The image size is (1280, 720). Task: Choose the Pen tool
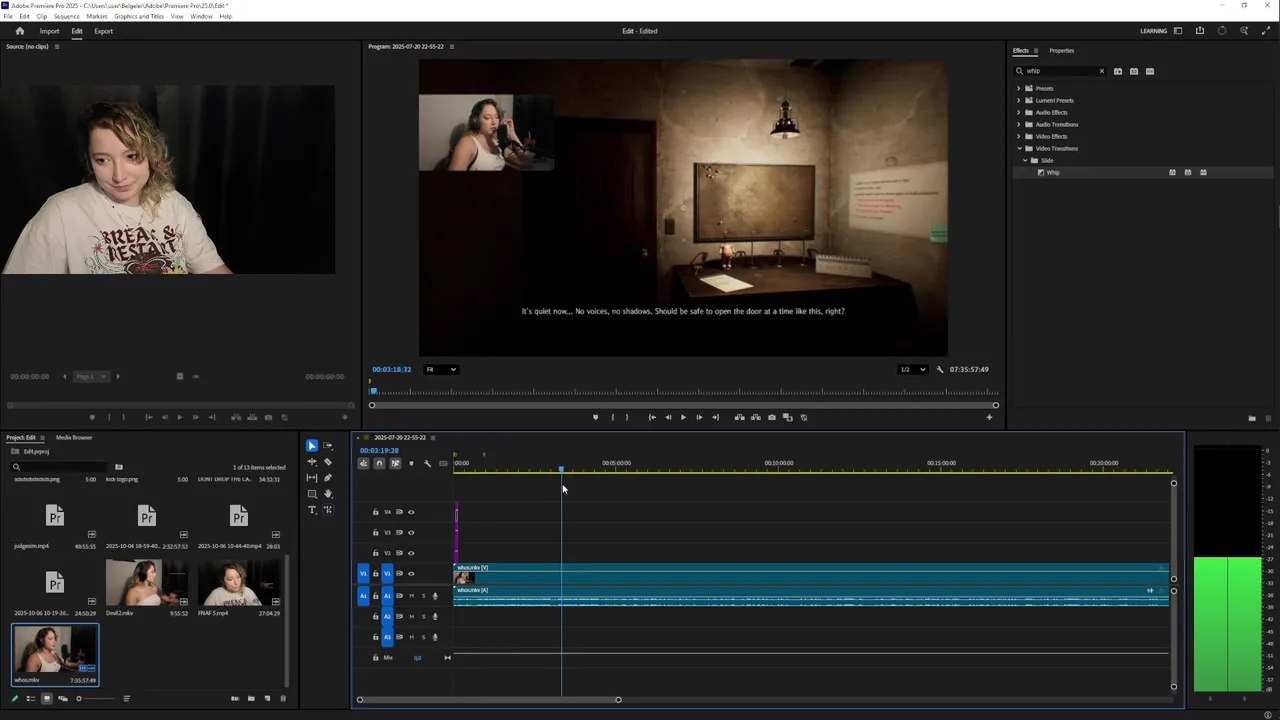[x=328, y=478]
